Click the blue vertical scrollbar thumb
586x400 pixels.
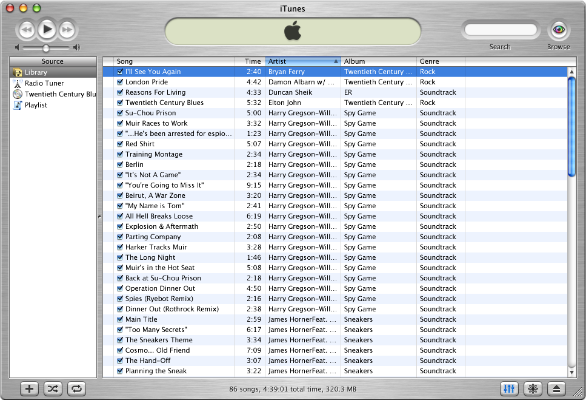coord(571,126)
